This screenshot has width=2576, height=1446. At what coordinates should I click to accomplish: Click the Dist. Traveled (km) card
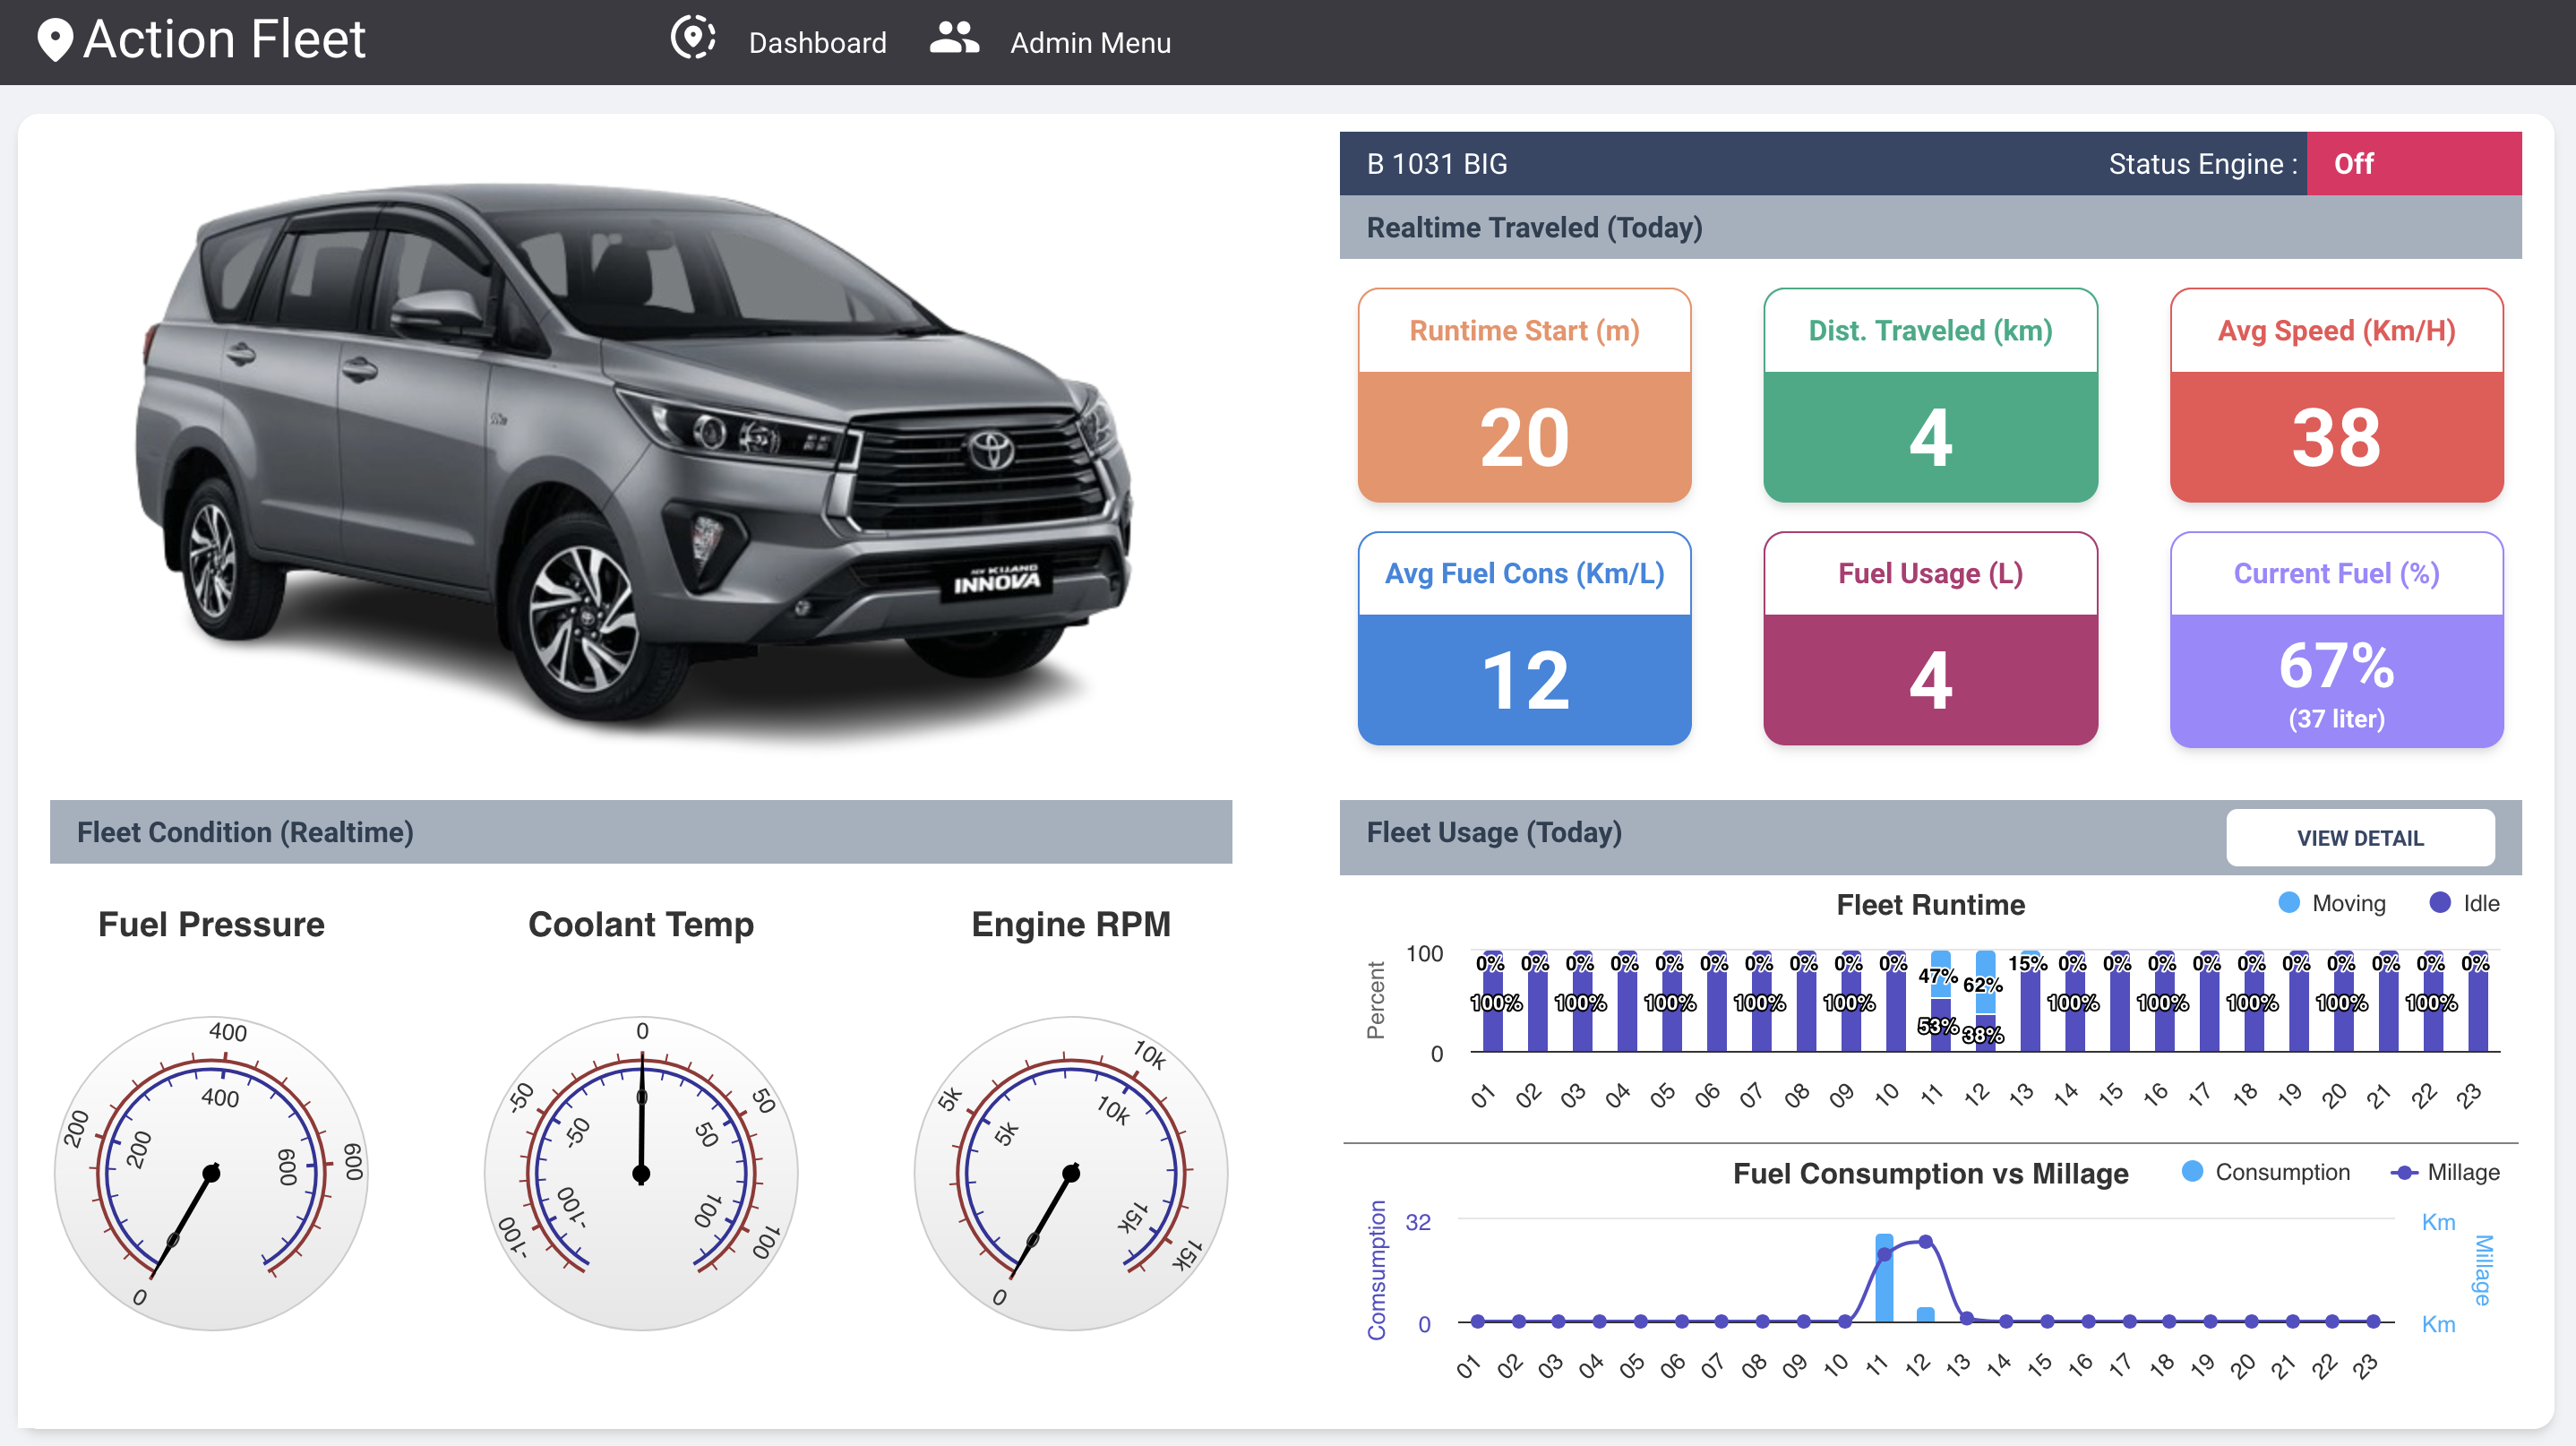1930,395
